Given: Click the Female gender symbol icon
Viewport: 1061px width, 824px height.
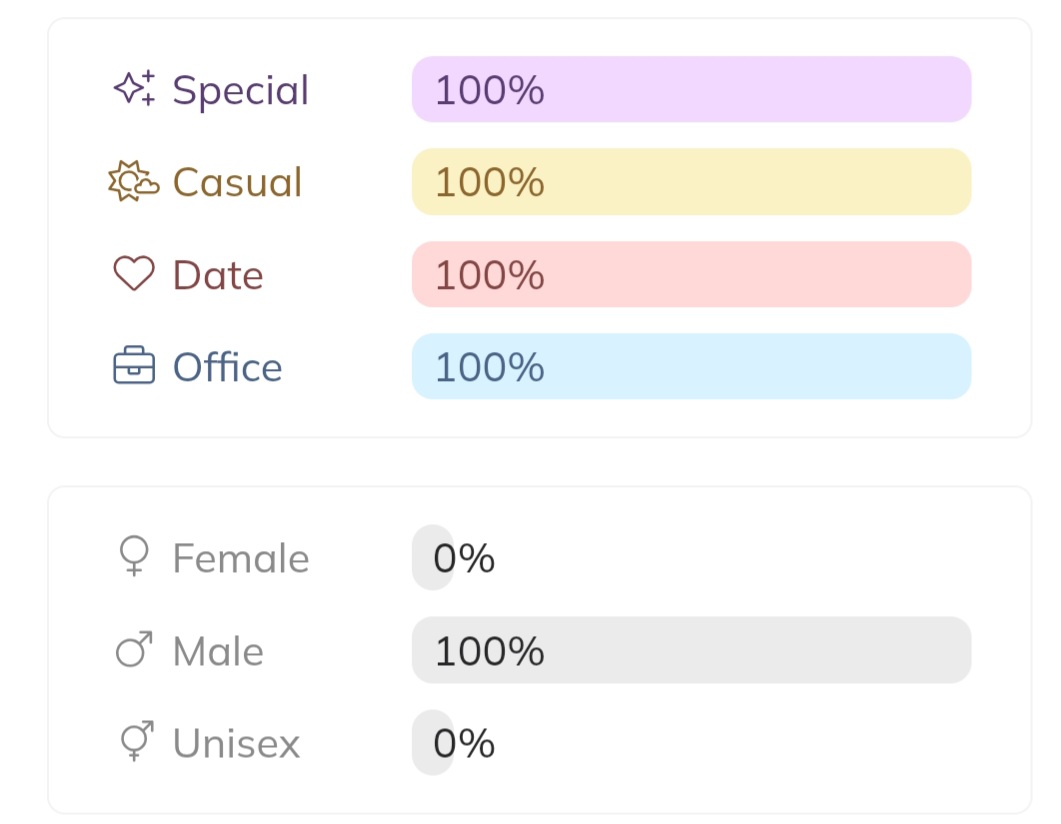Looking at the screenshot, I should pos(134,558).
